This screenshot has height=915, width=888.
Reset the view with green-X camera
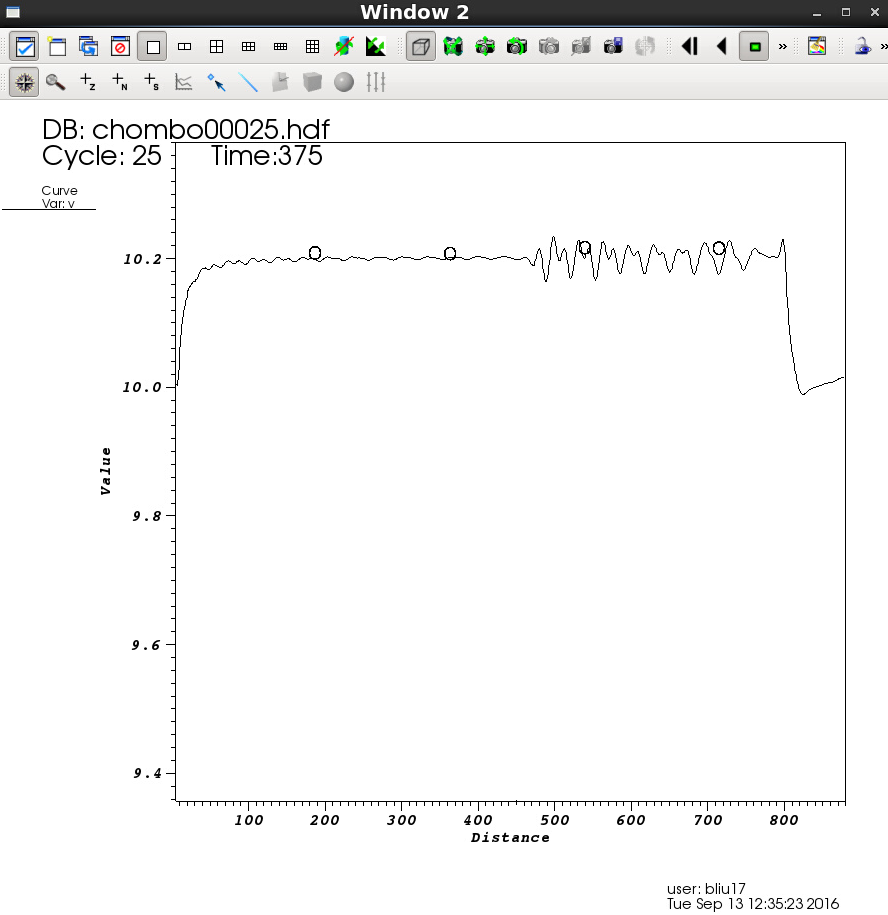click(x=453, y=47)
